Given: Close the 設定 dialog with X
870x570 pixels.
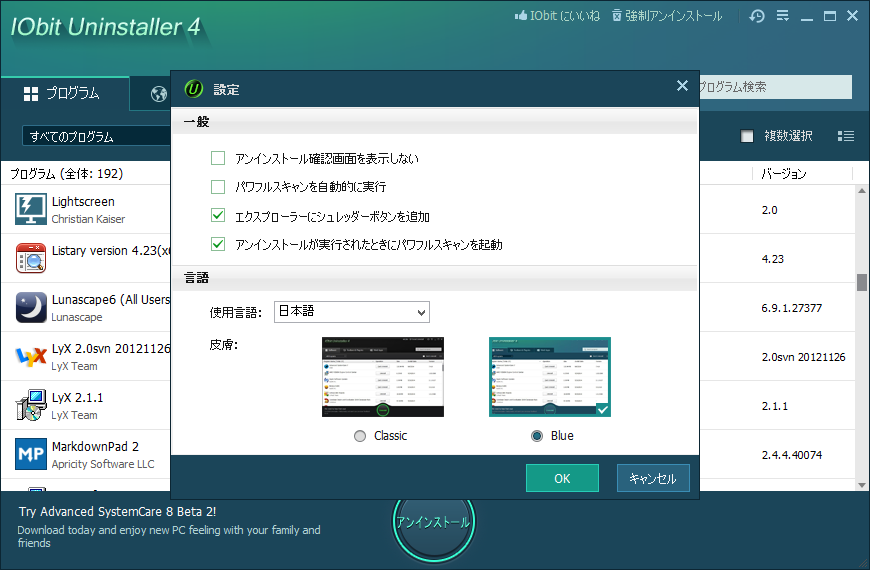Looking at the screenshot, I should coord(682,85).
